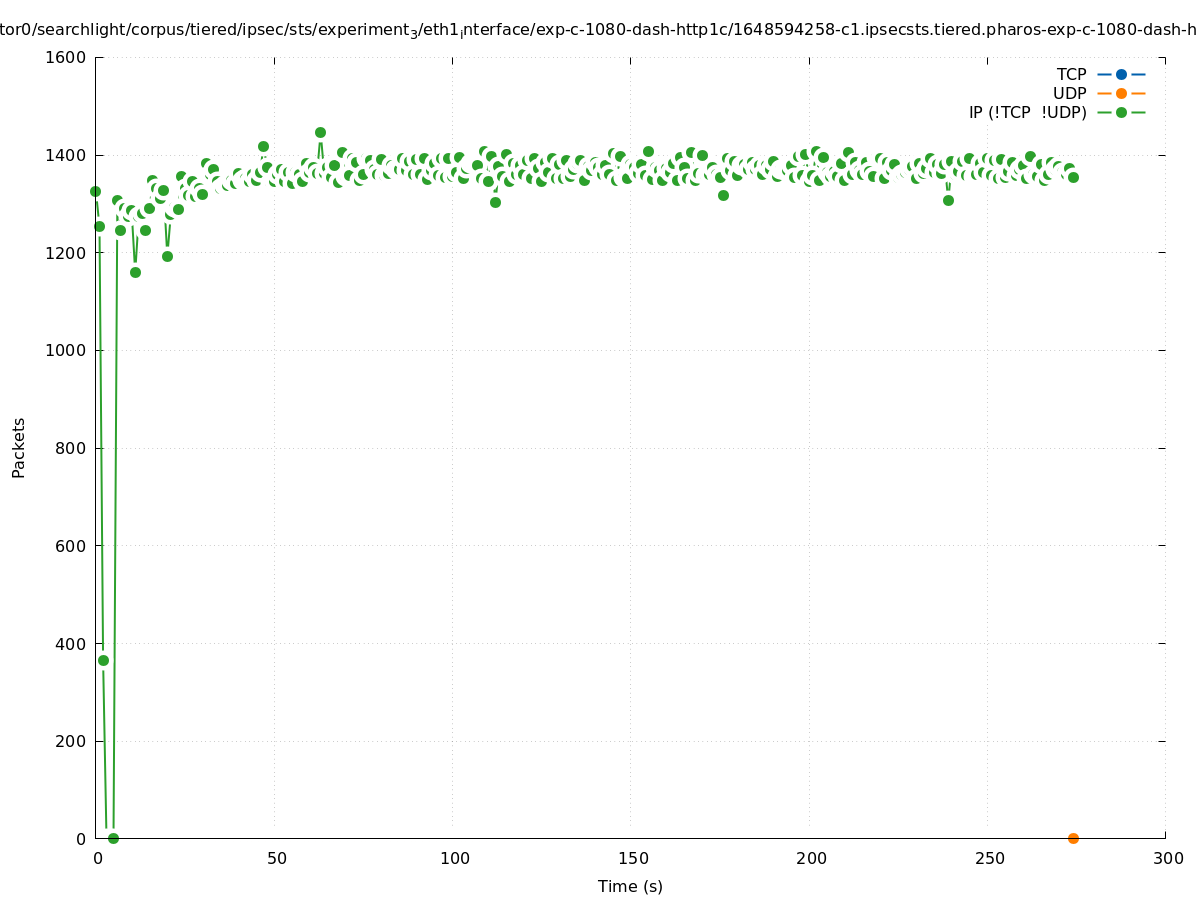Viewport: 1197px width, 900px height.
Task: Click the 150 x-axis tick label
Action: (x=632, y=858)
